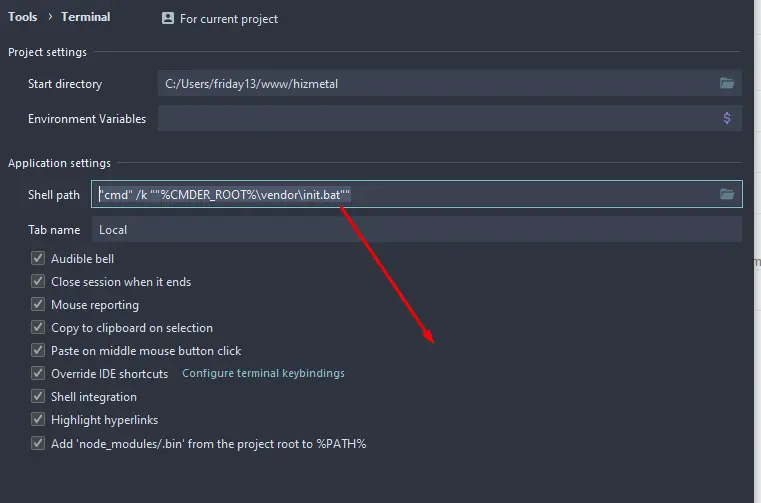
Task: Click the Environment Variables label
Action: [87, 119]
